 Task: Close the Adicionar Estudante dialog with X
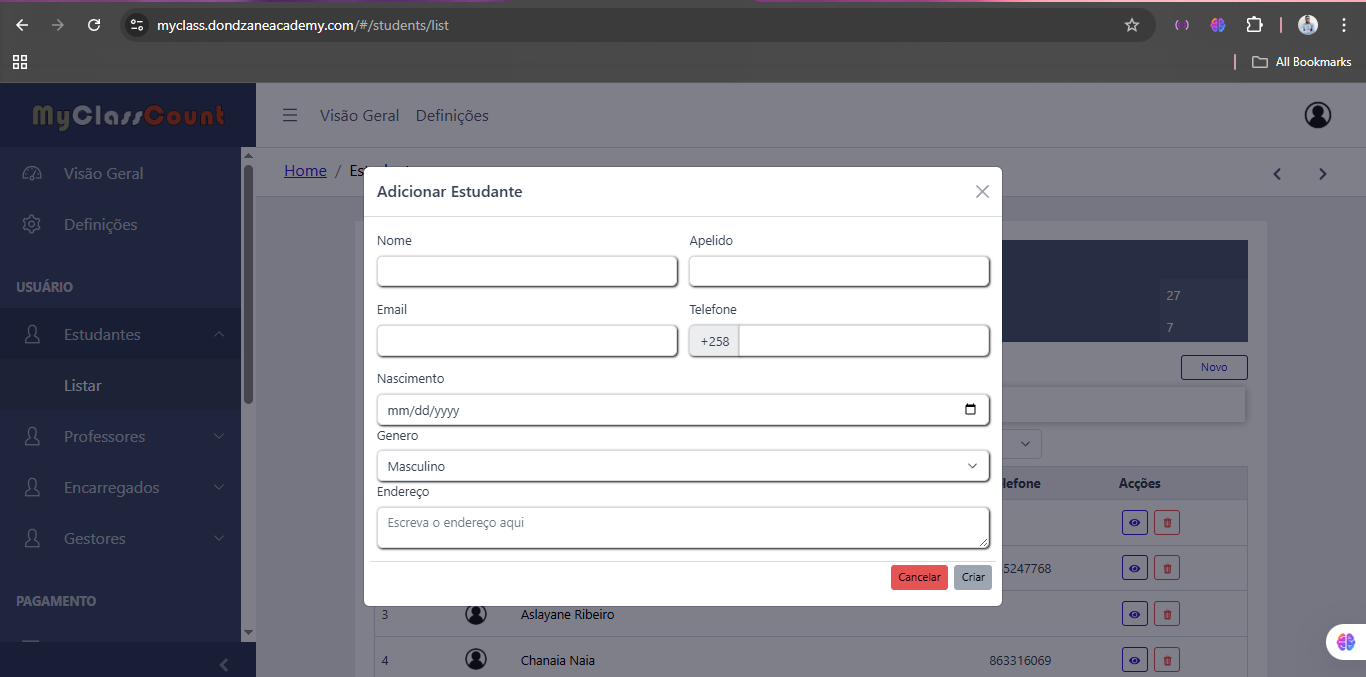click(x=982, y=192)
